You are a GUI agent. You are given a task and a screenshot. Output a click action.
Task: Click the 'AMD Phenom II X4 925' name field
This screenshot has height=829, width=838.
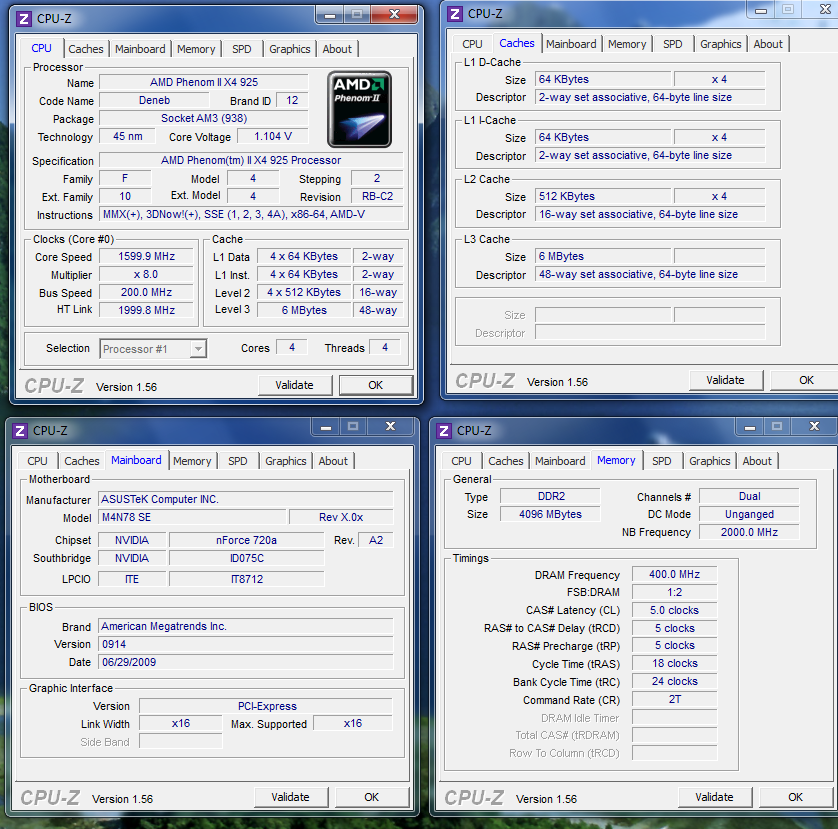204,82
